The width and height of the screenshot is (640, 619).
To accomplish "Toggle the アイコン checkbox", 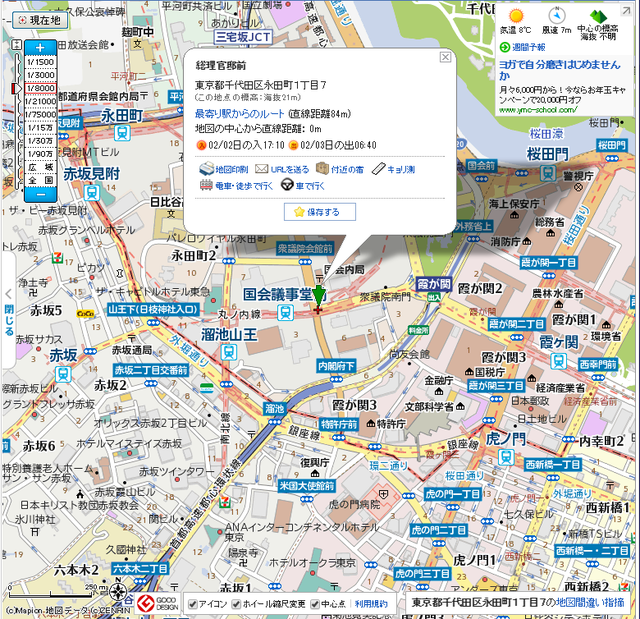I will coord(193,603).
